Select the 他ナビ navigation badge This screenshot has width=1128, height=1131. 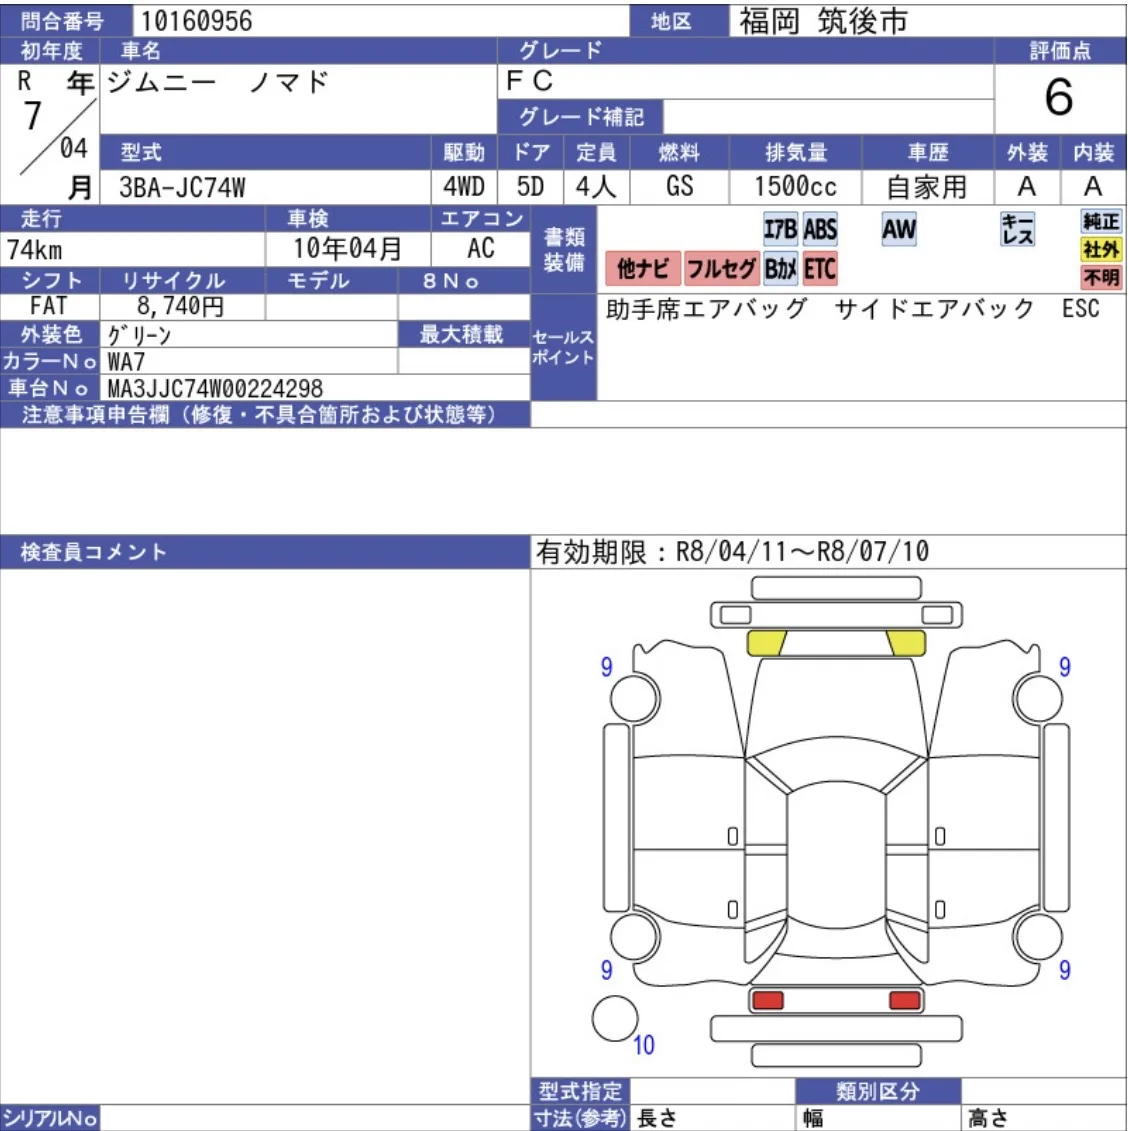(643, 268)
